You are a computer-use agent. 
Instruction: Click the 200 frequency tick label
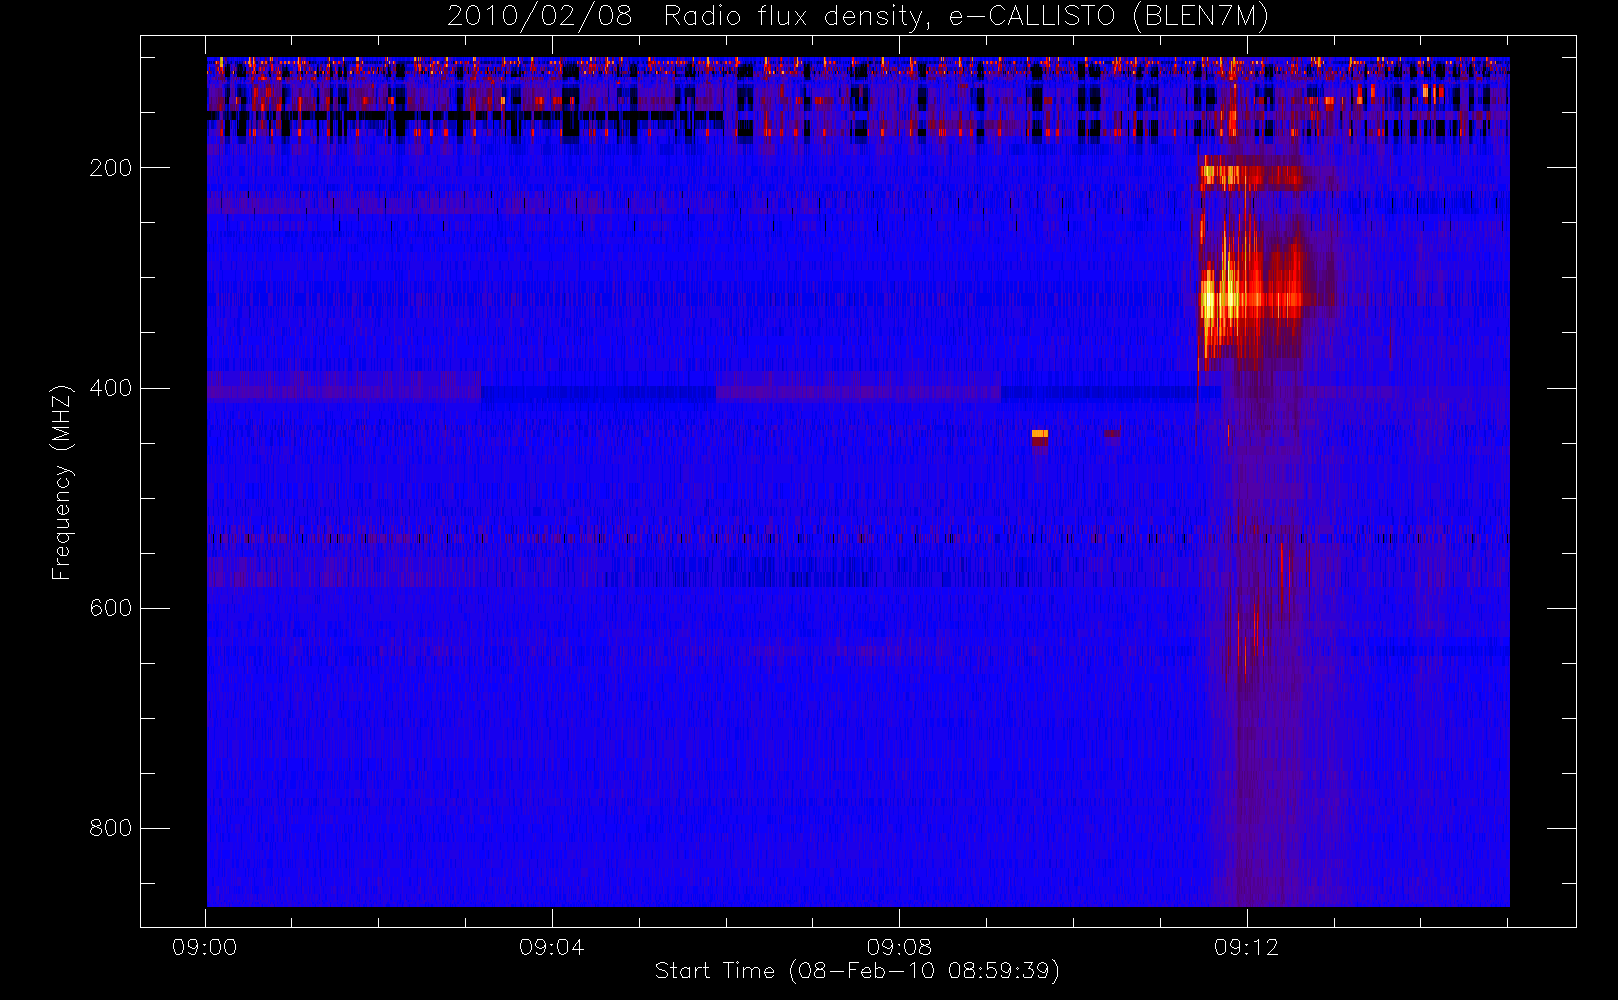[x=110, y=168]
